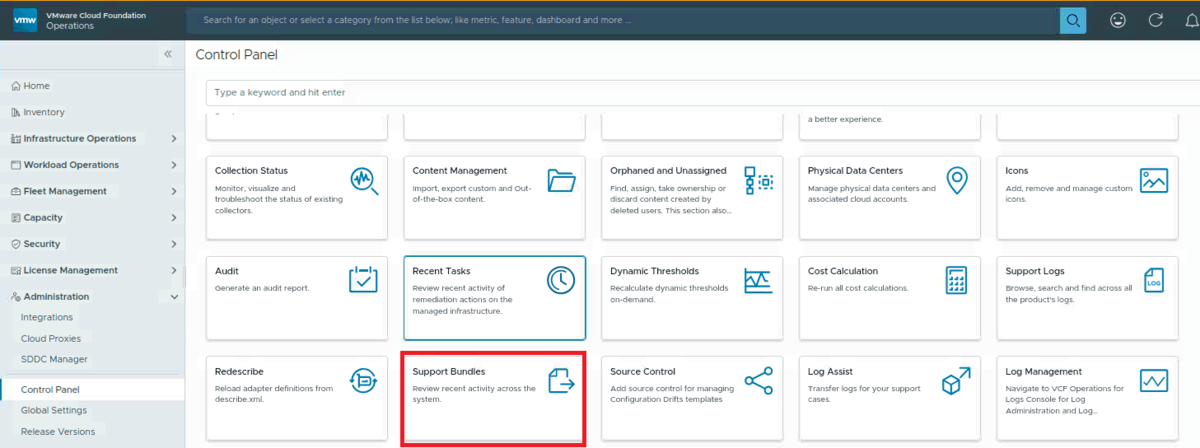Click the Security shield icon in sidebar

click(15, 244)
